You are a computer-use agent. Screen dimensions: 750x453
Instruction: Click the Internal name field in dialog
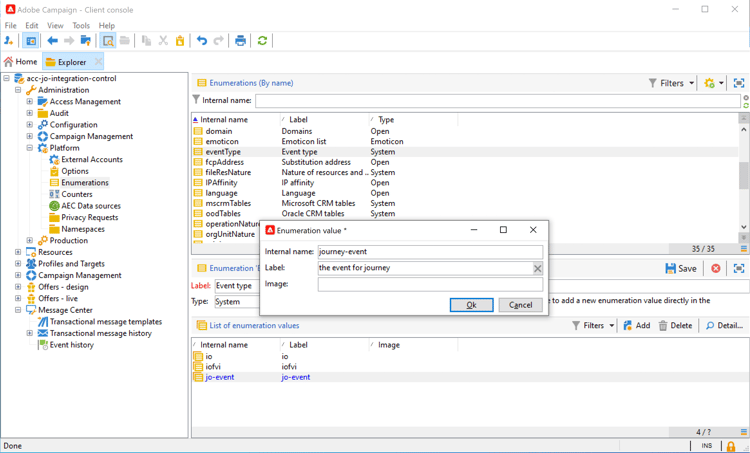point(430,252)
